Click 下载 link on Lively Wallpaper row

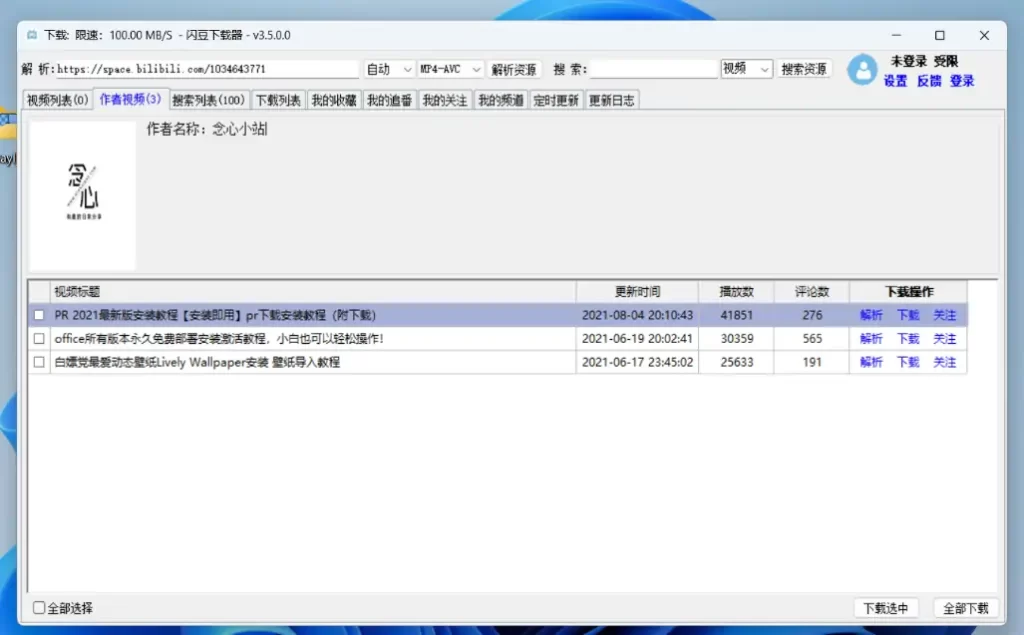point(907,362)
